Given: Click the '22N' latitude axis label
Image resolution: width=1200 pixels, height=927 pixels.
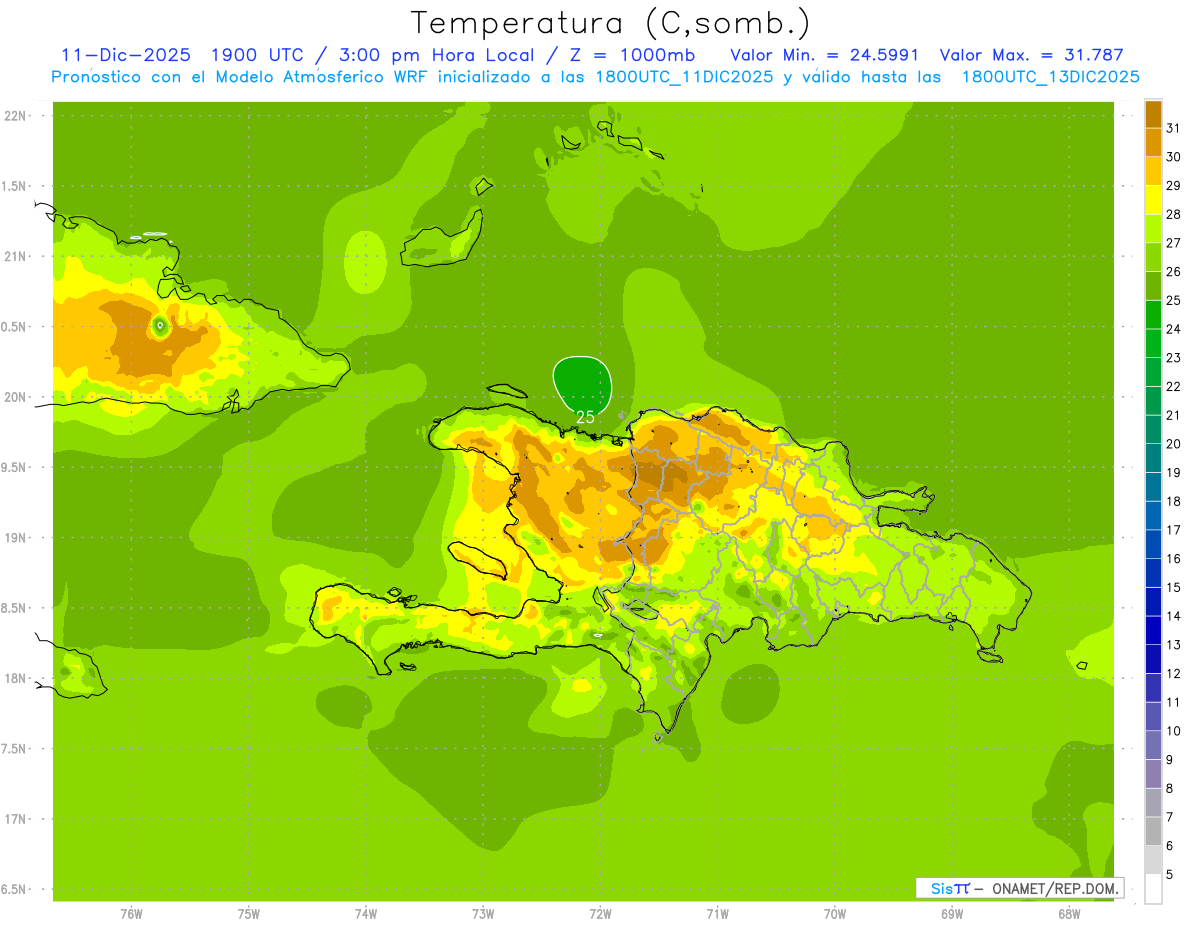Looking at the screenshot, I should pos(14,116).
